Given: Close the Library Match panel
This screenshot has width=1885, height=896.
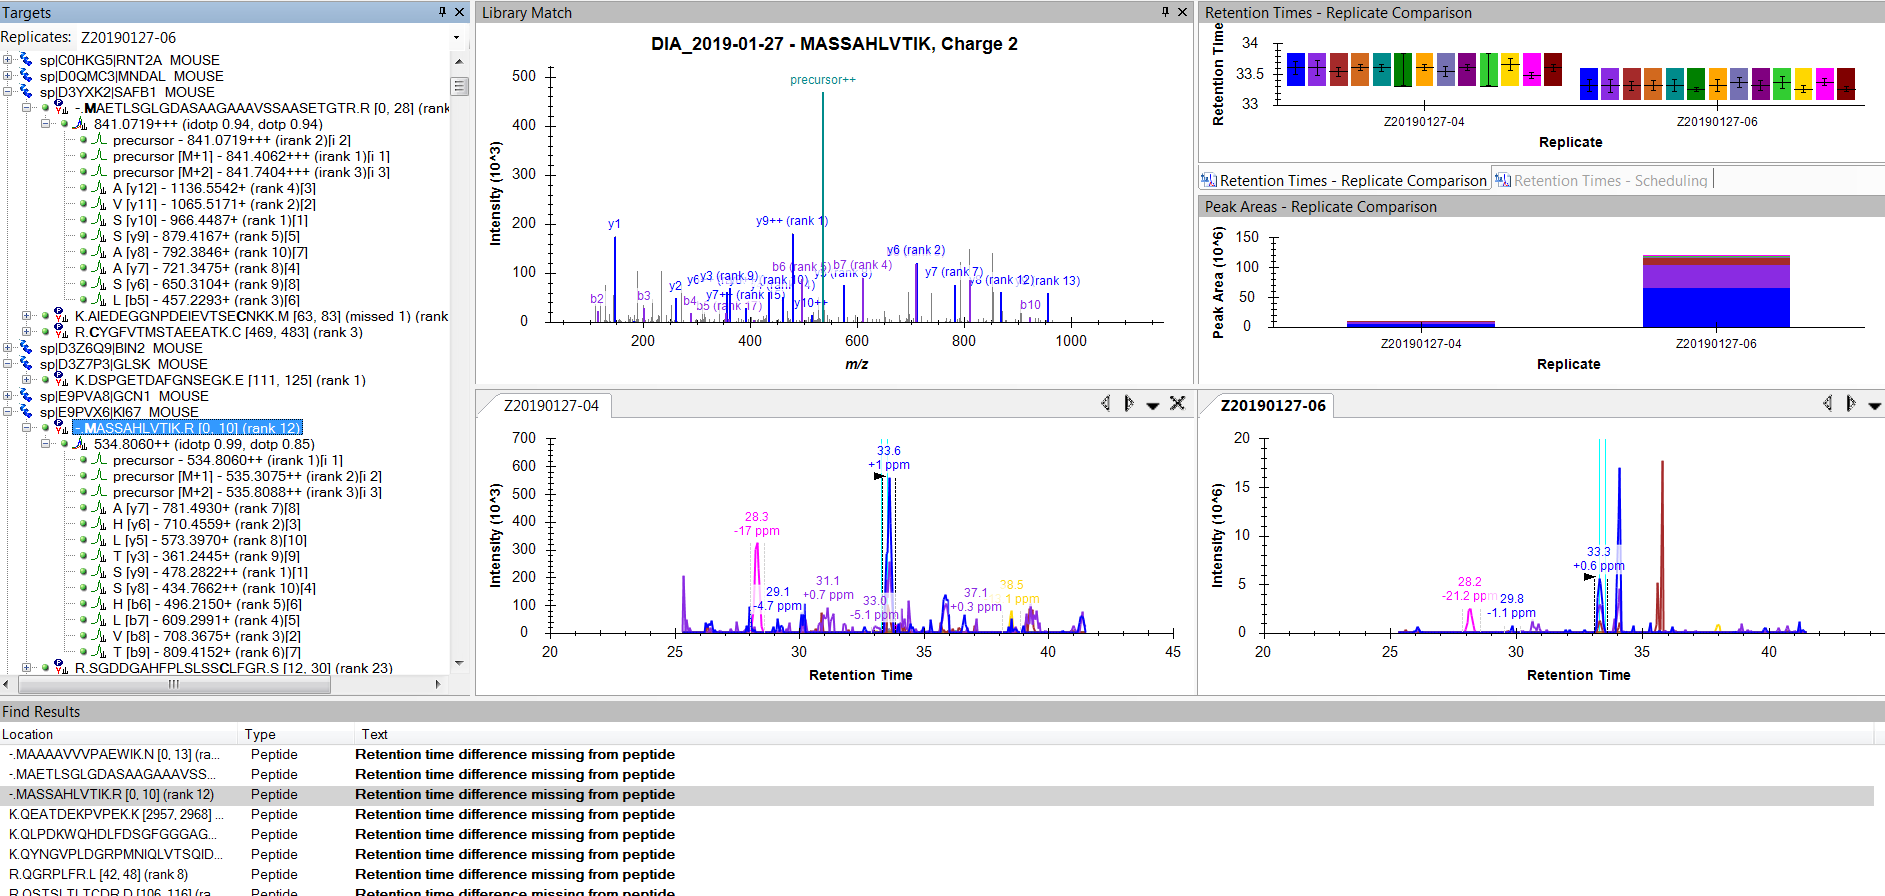Looking at the screenshot, I should 1183,12.
